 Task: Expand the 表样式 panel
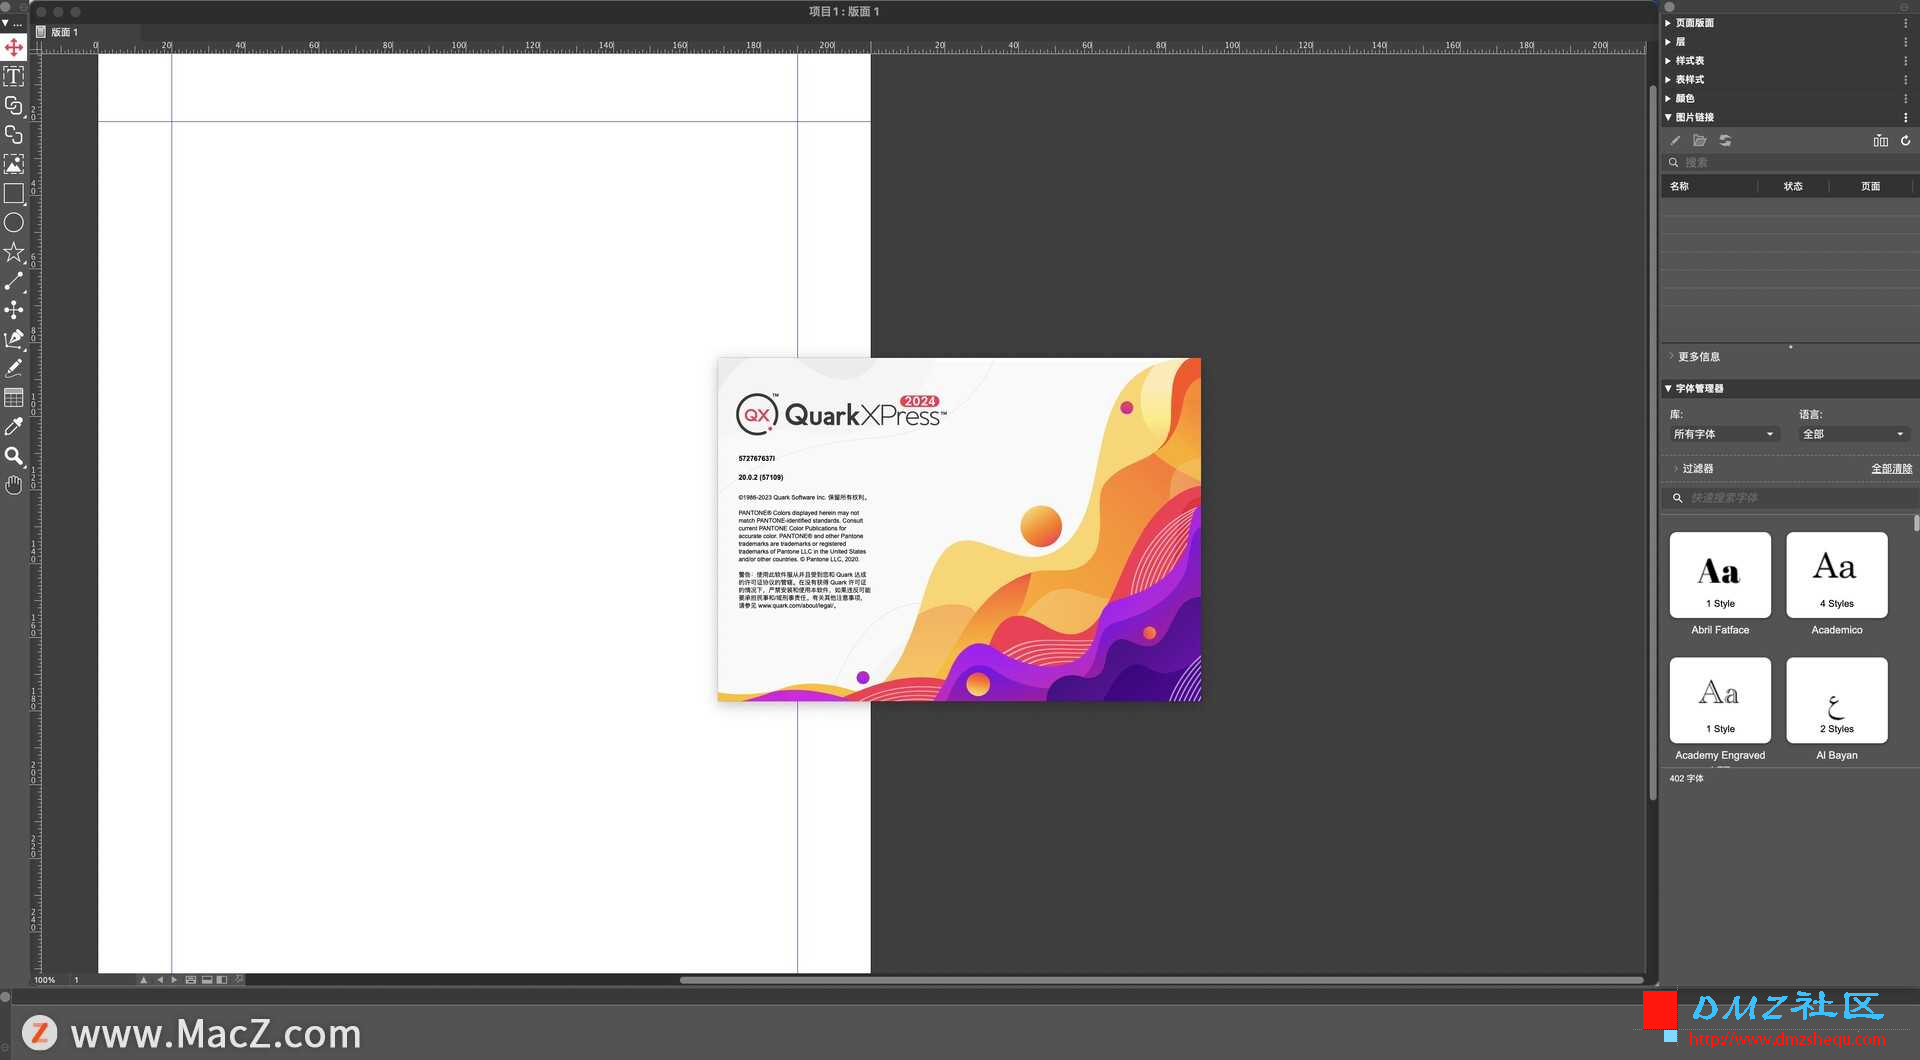1668,80
